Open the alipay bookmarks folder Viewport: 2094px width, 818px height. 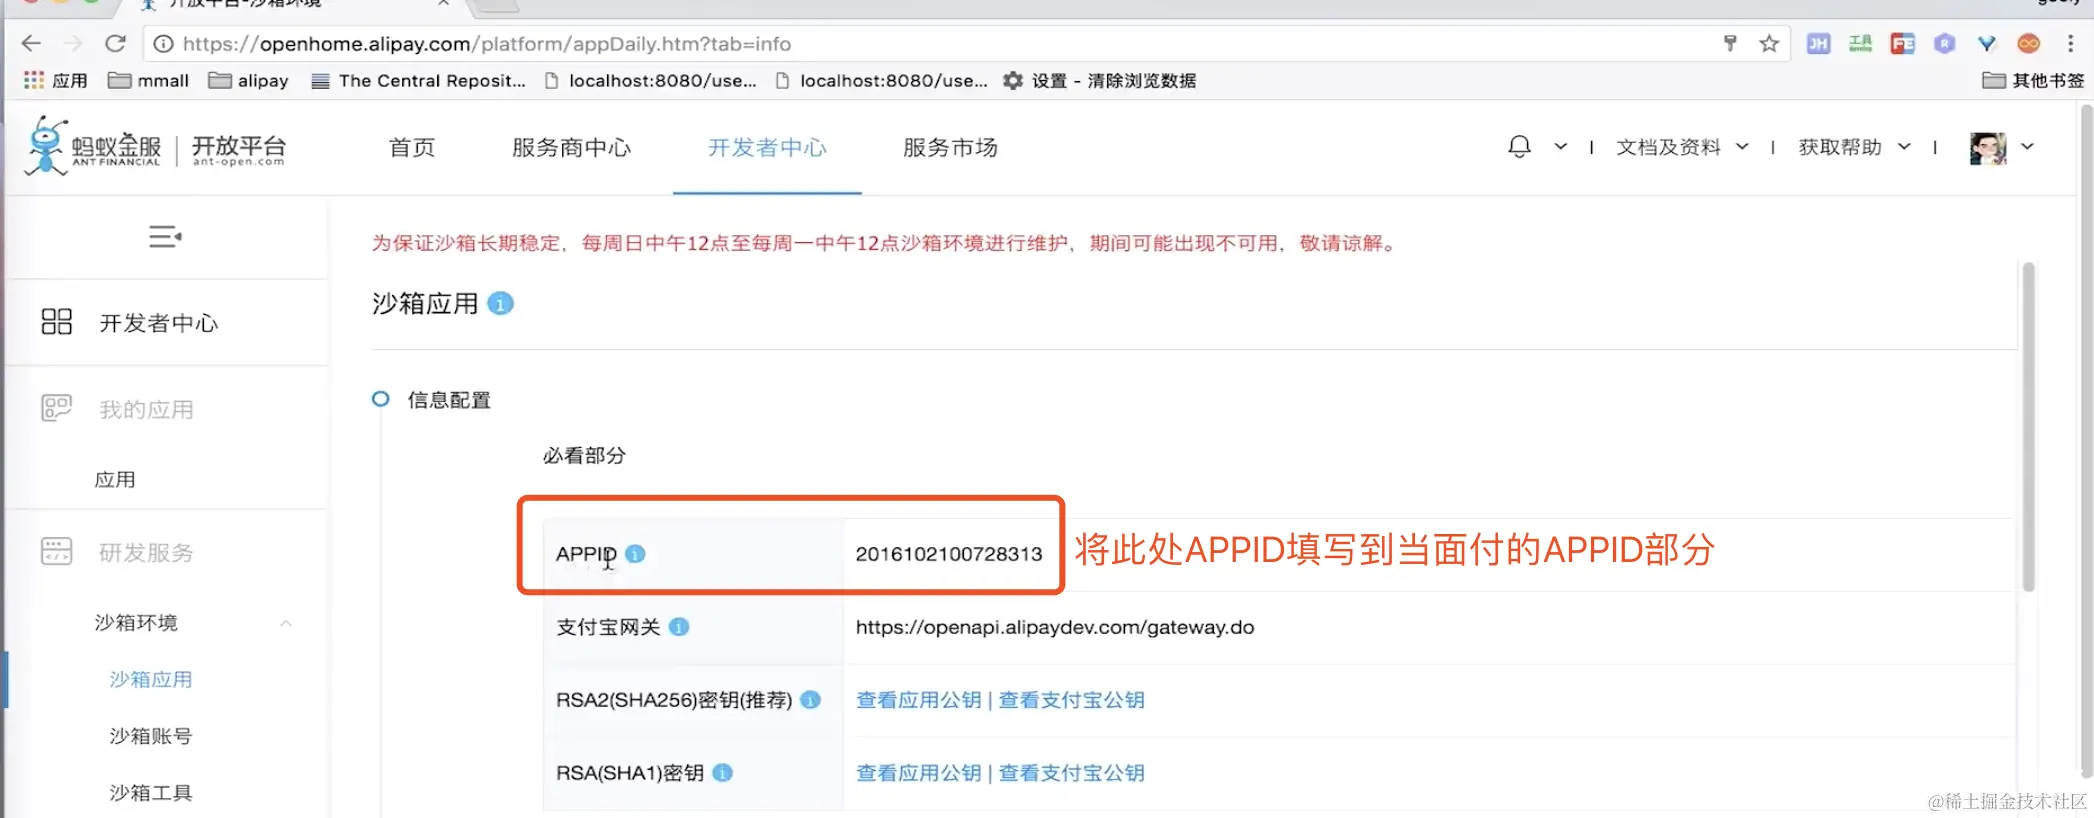[248, 80]
